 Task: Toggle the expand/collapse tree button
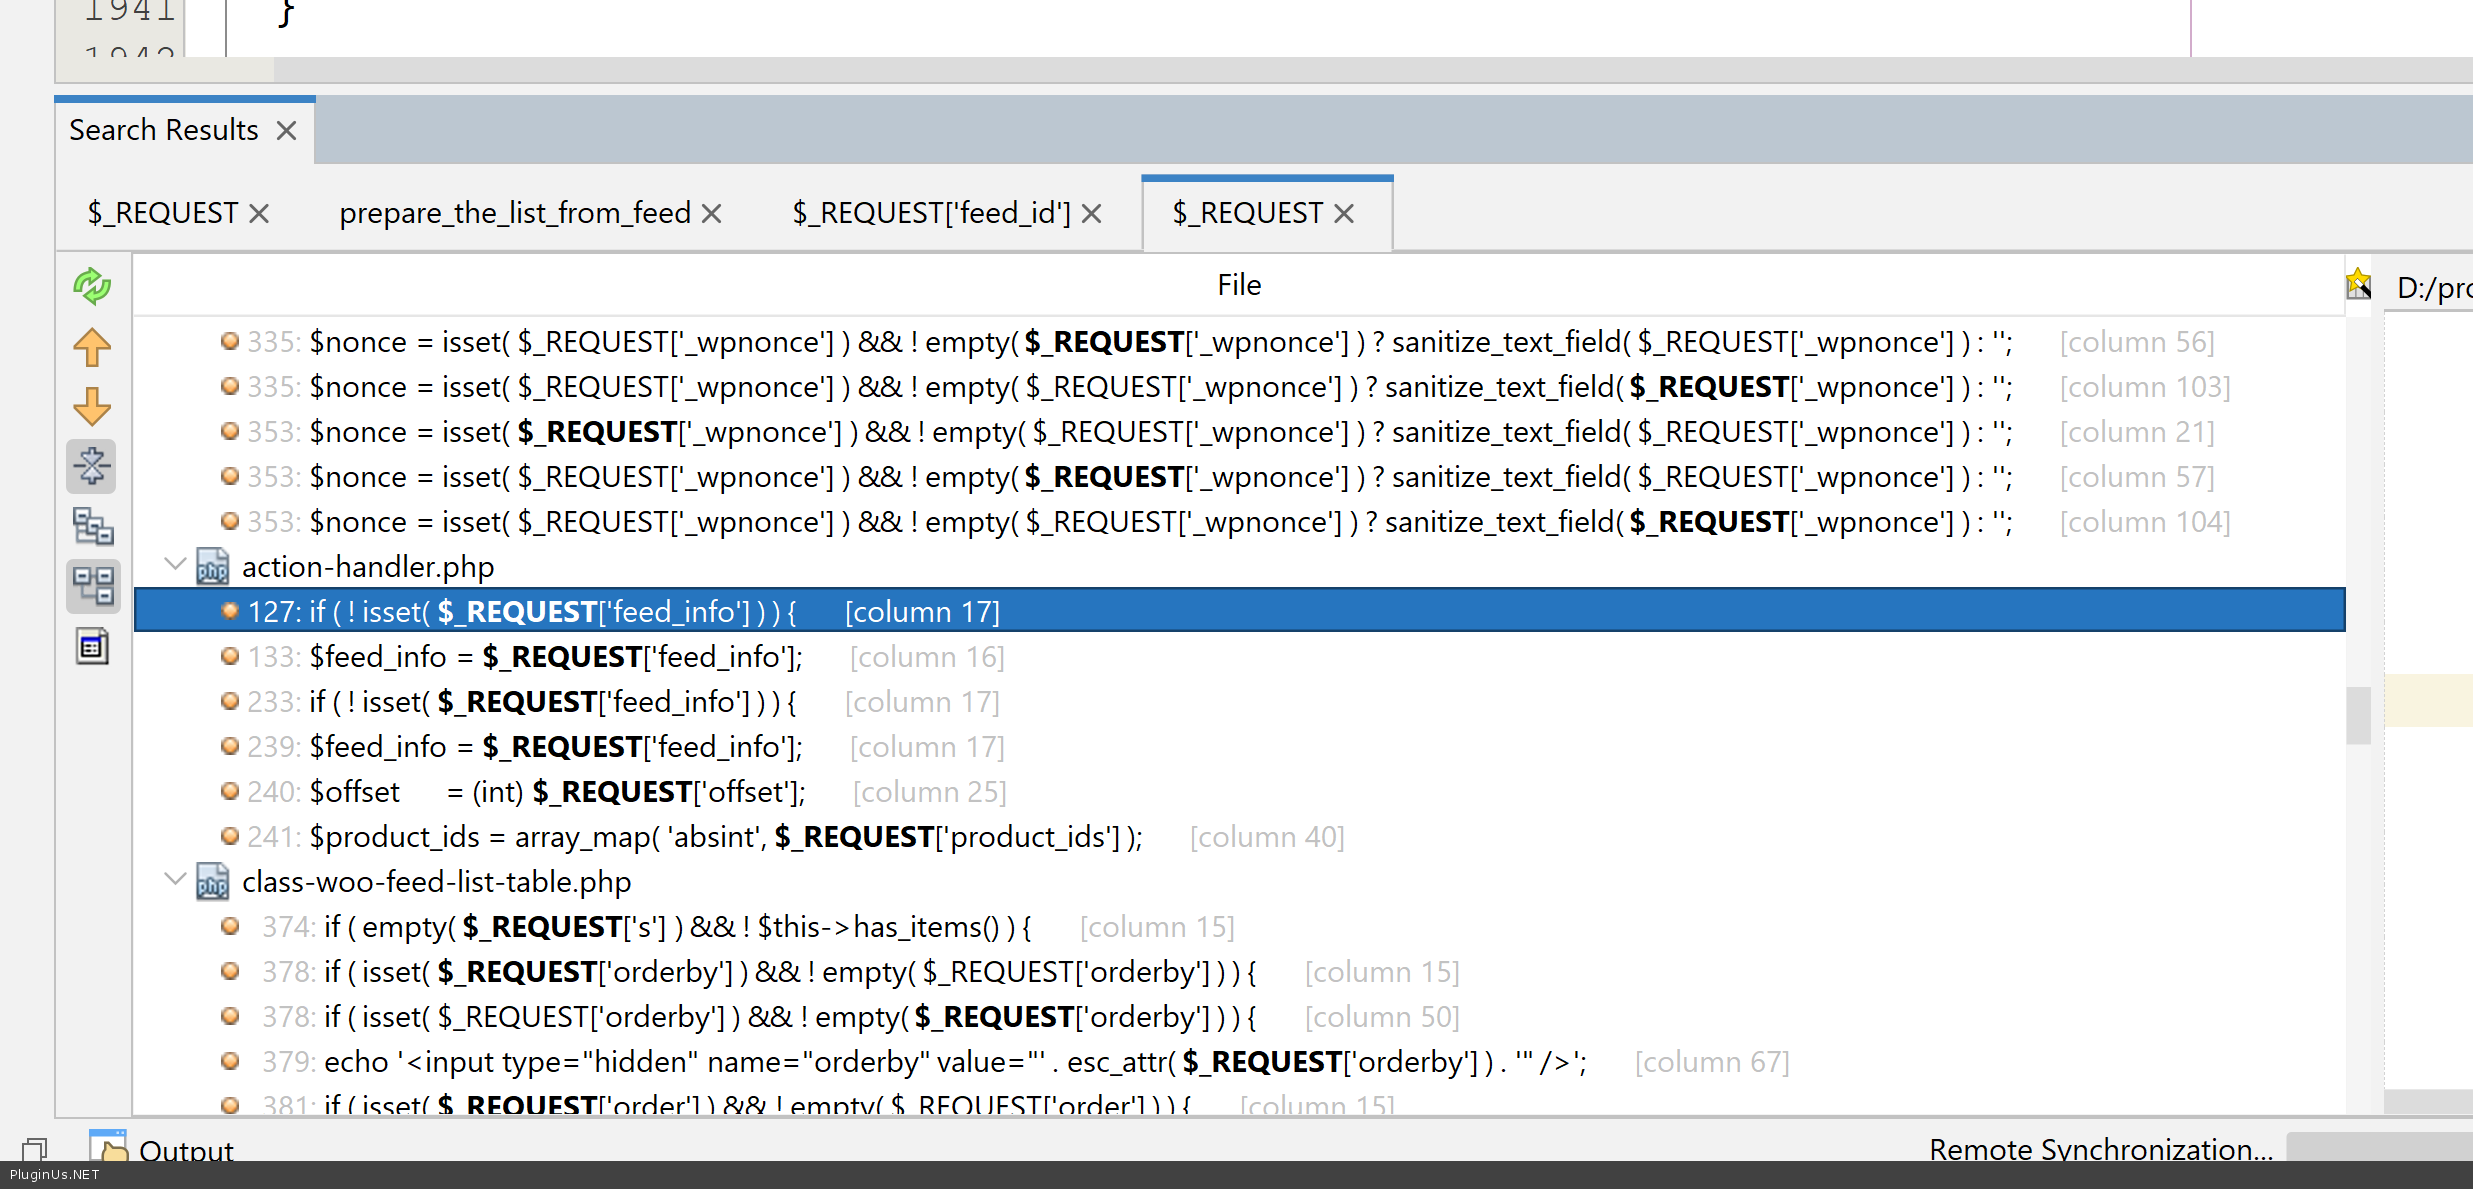92,466
